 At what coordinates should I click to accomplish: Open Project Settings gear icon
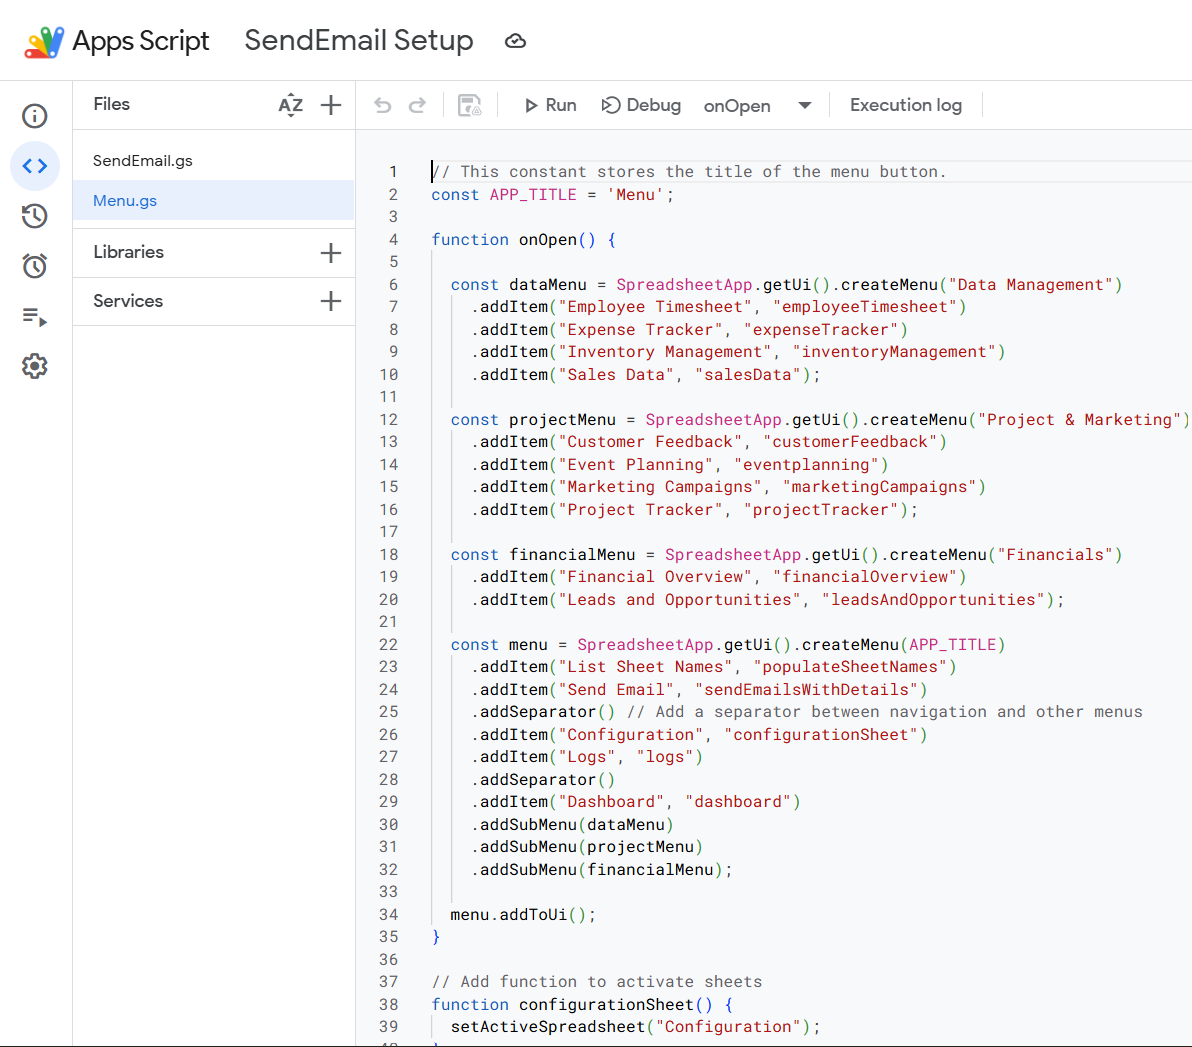click(35, 366)
